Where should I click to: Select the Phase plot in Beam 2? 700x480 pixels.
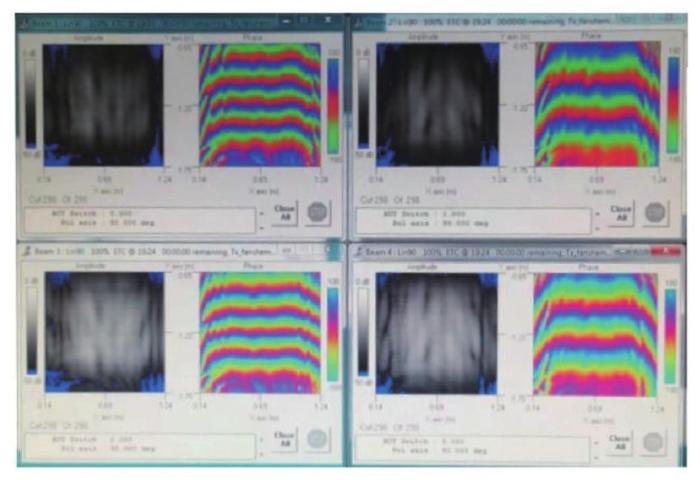pos(597,104)
